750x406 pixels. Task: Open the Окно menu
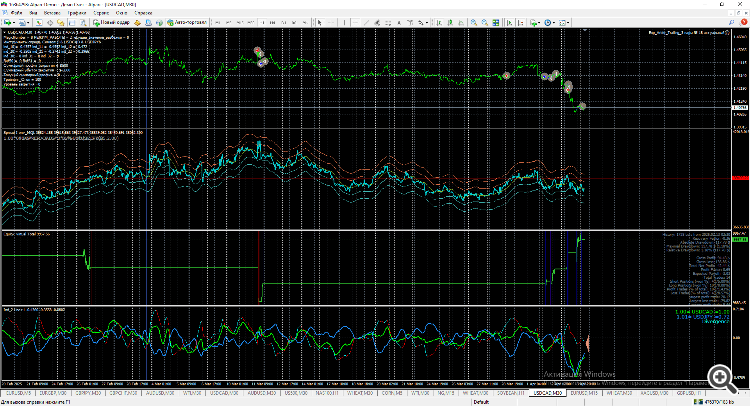121,13
